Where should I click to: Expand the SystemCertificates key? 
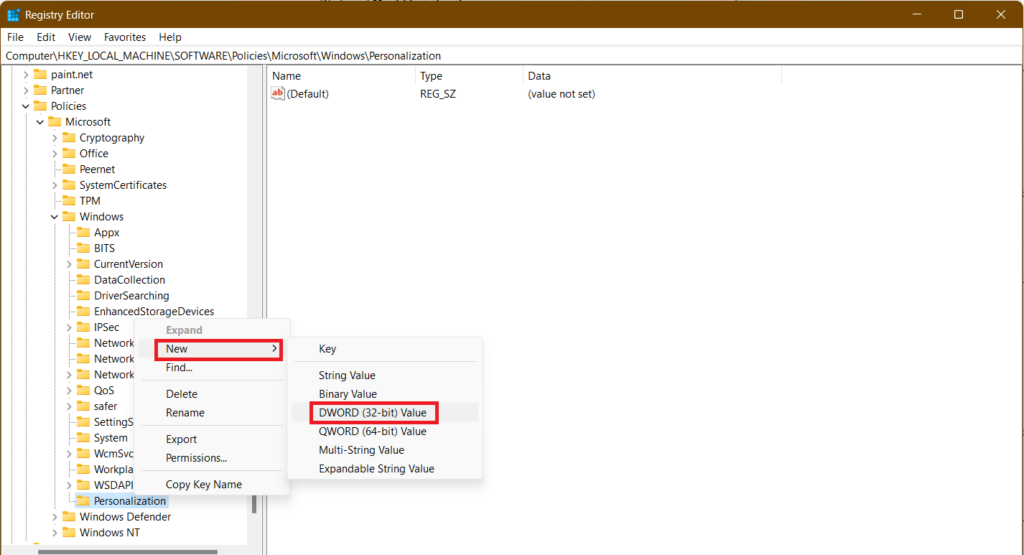pos(55,185)
